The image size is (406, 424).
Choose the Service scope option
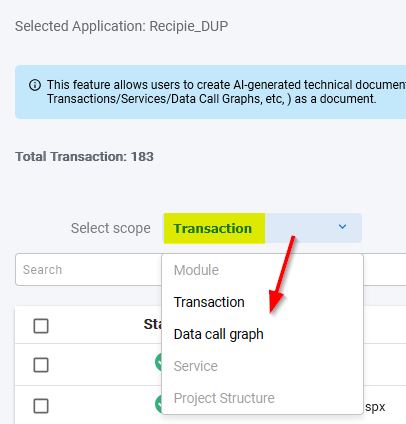pyautogui.click(x=196, y=366)
